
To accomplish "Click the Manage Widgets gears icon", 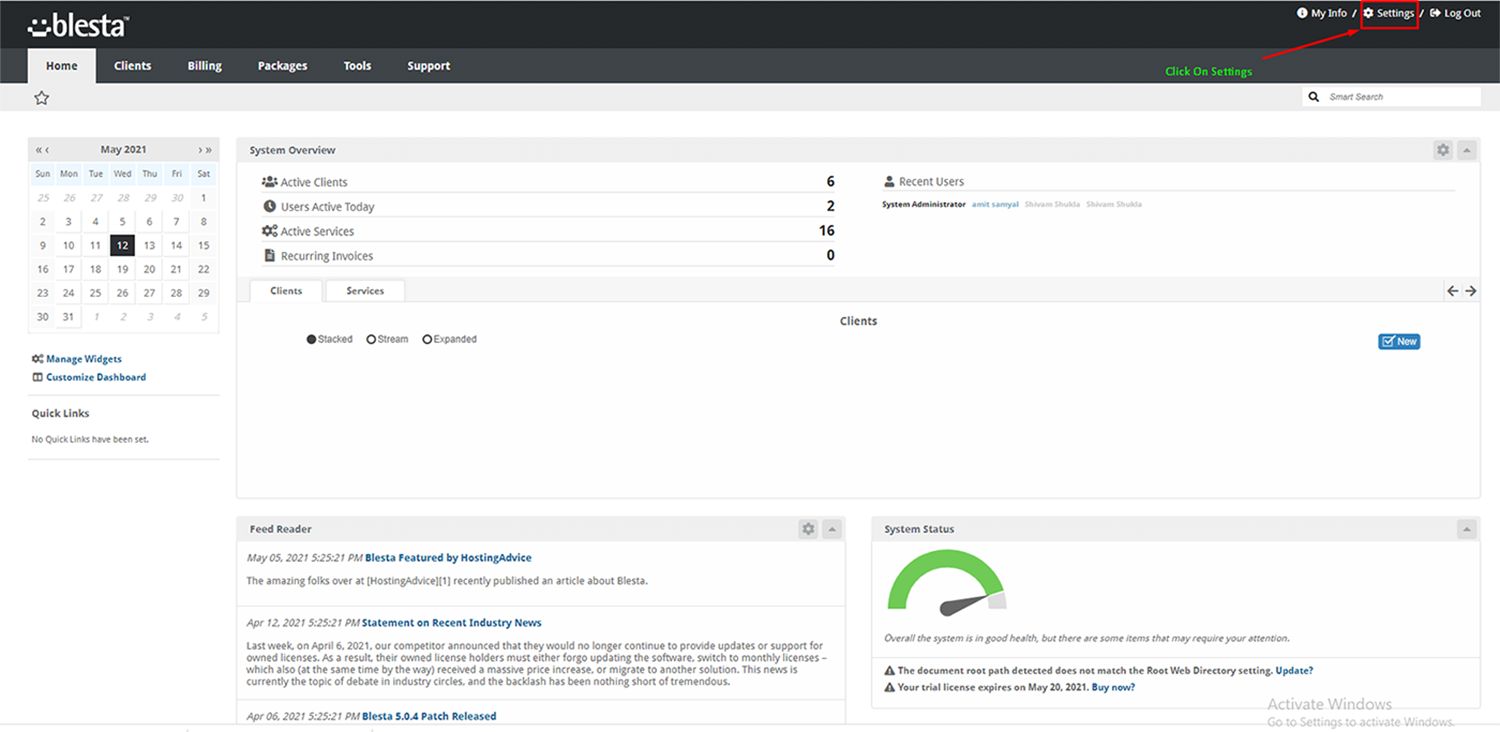I will (x=37, y=359).
